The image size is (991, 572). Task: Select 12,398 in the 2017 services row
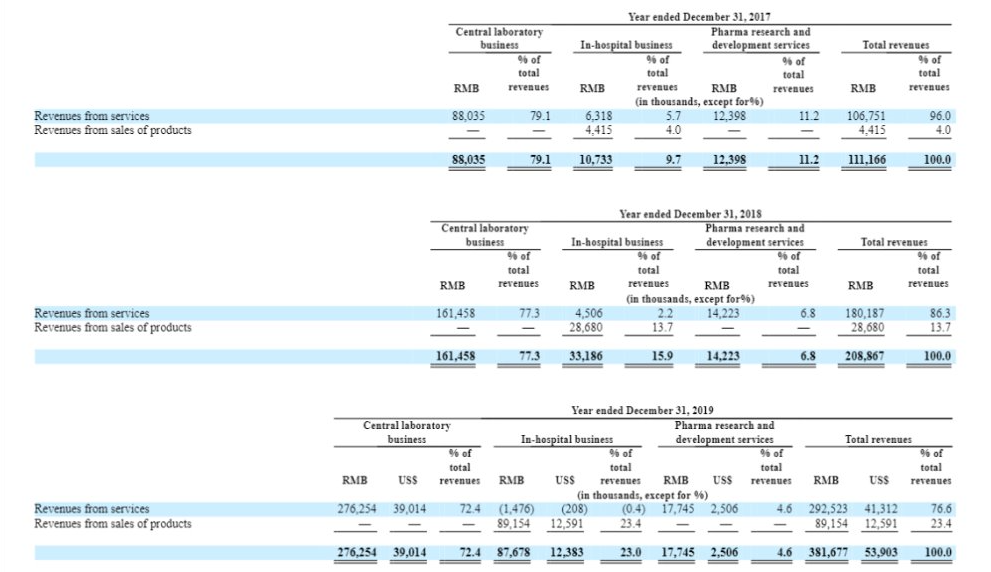coord(729,116)
